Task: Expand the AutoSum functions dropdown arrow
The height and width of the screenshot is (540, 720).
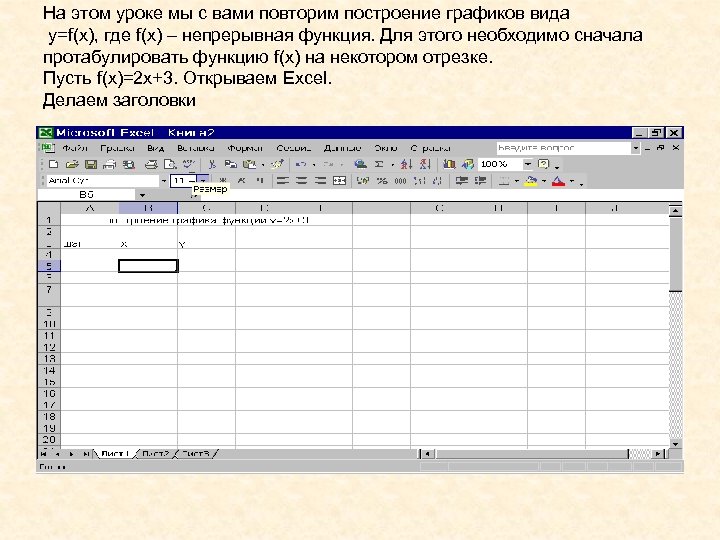Action: click(393, 165)
